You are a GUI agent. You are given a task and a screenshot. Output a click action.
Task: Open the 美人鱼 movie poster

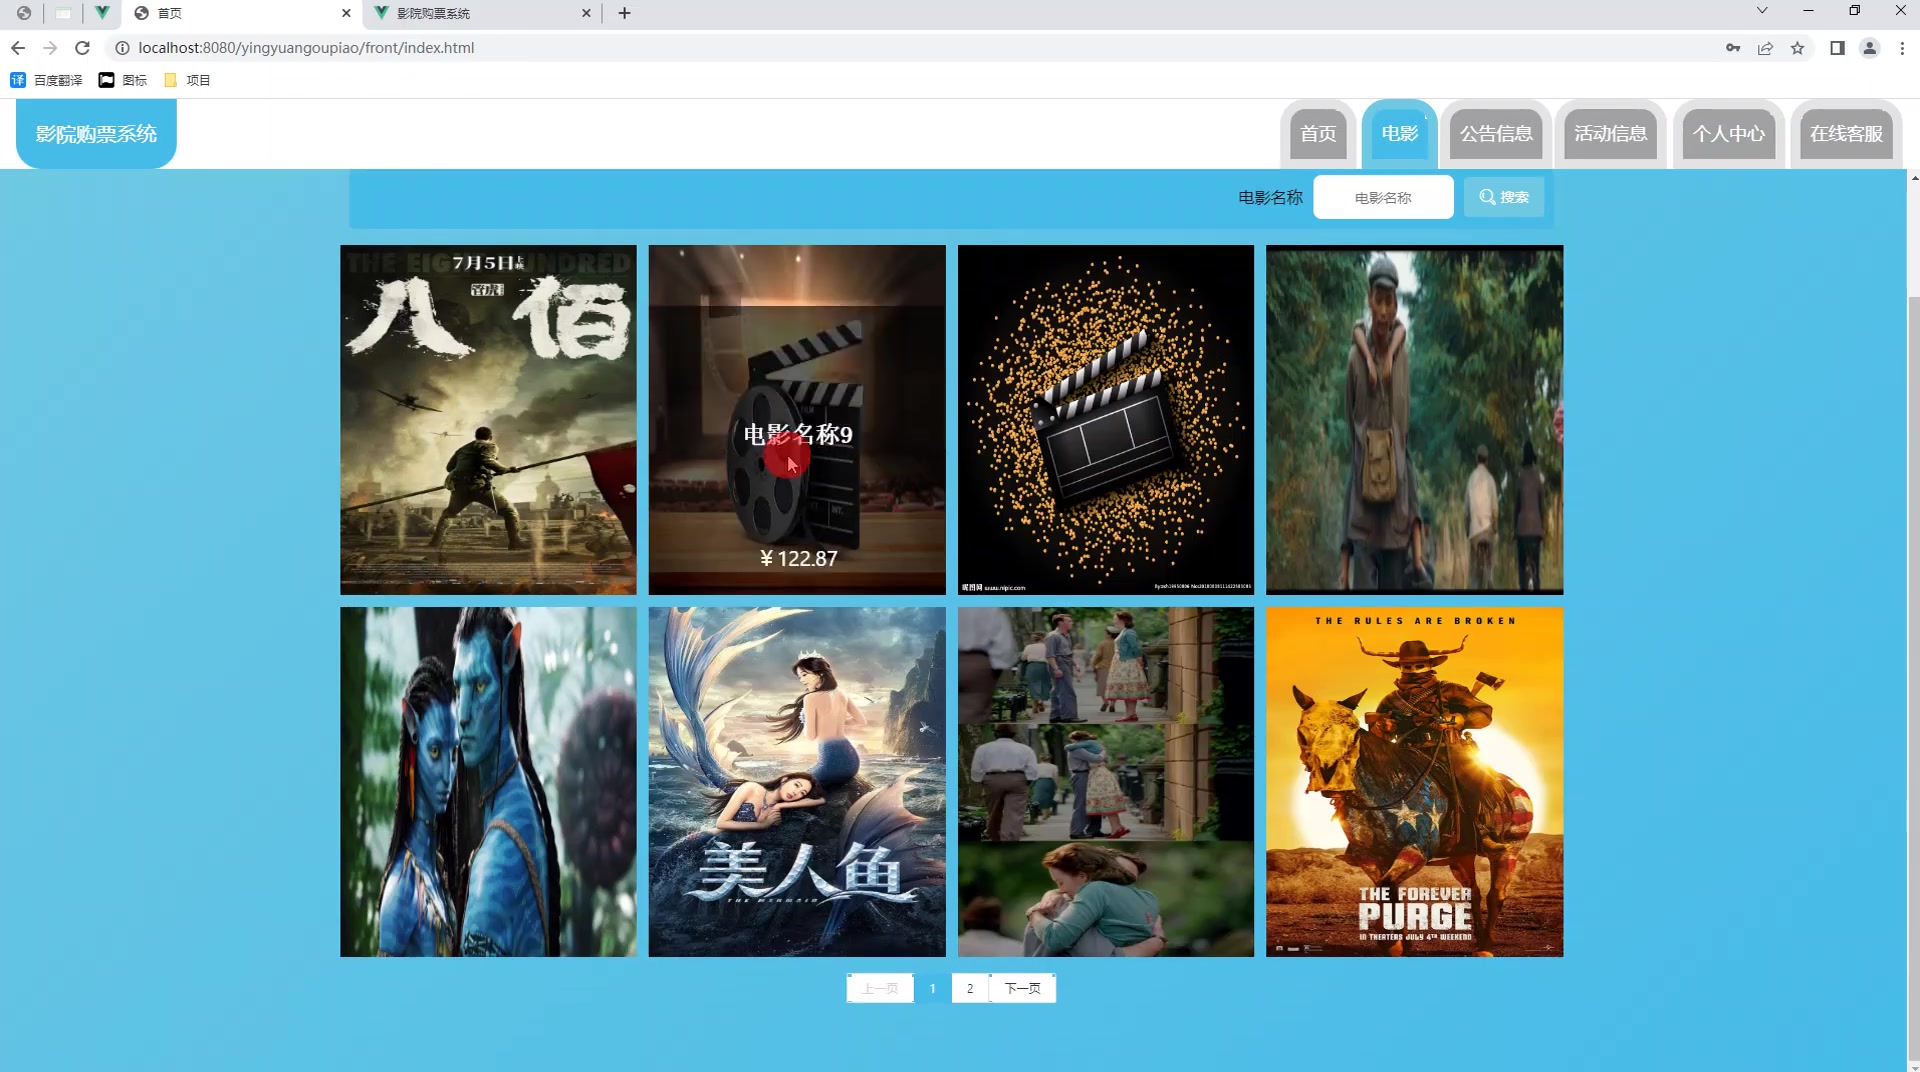(797, 782)
